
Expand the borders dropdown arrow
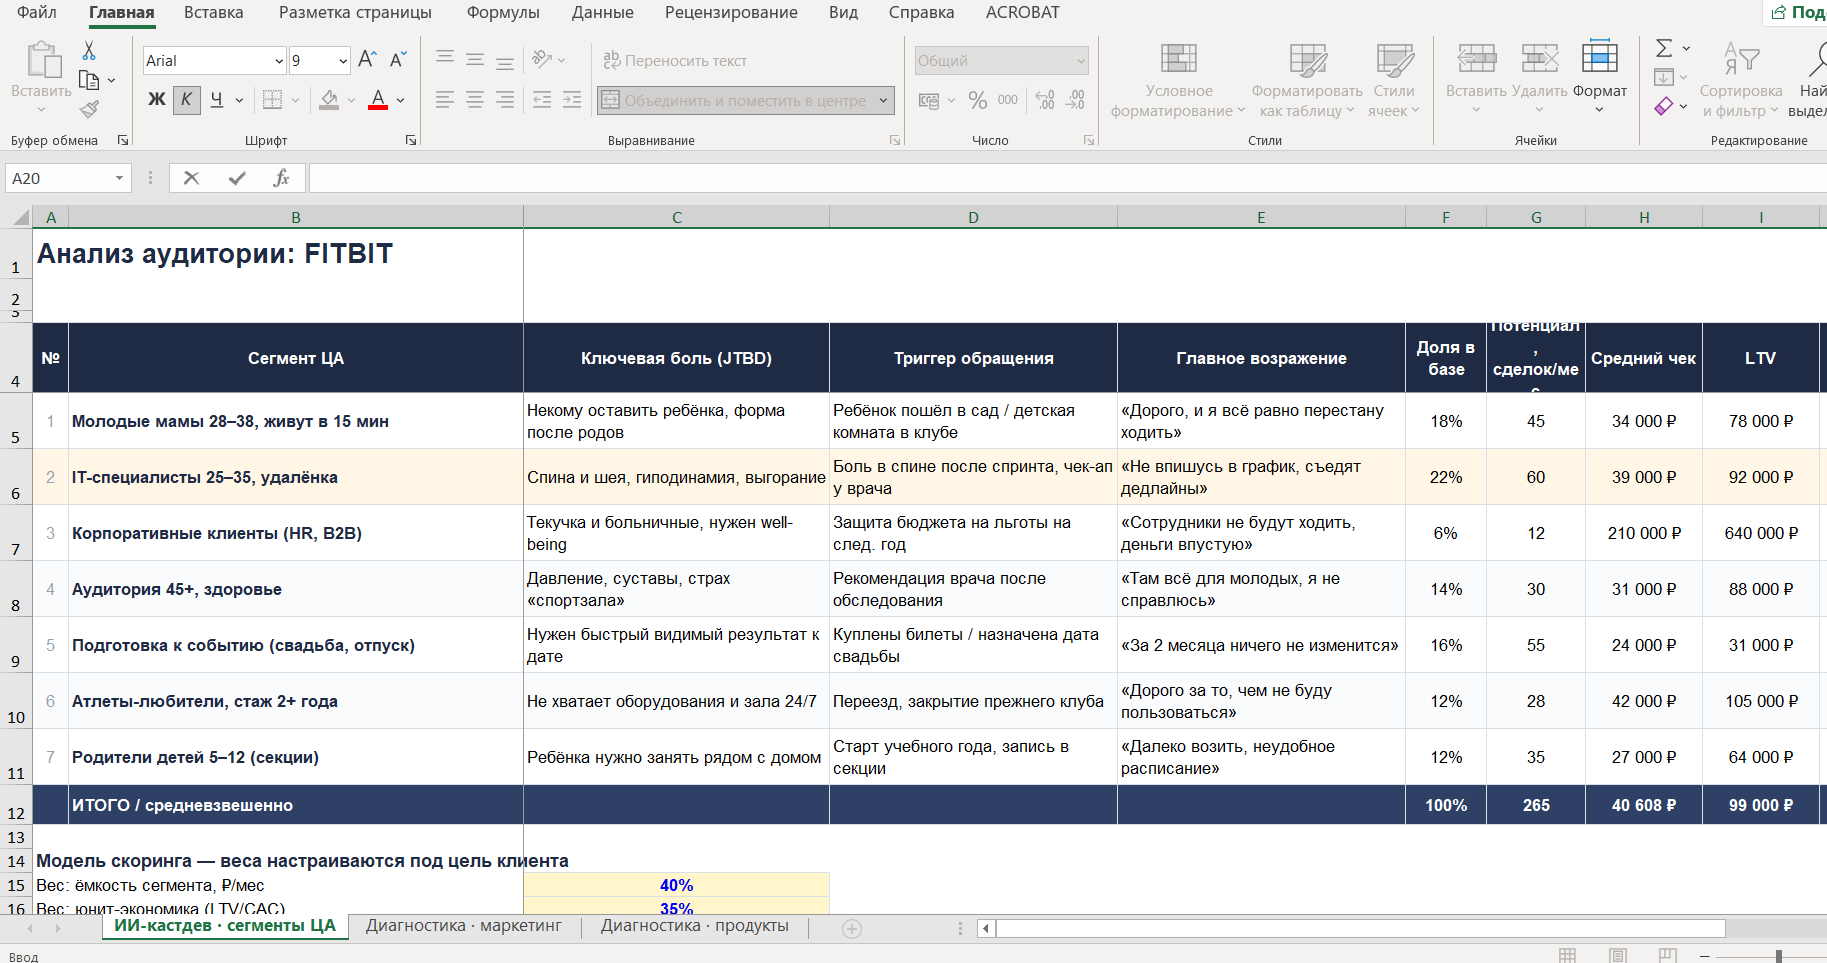tap(296, 100)
